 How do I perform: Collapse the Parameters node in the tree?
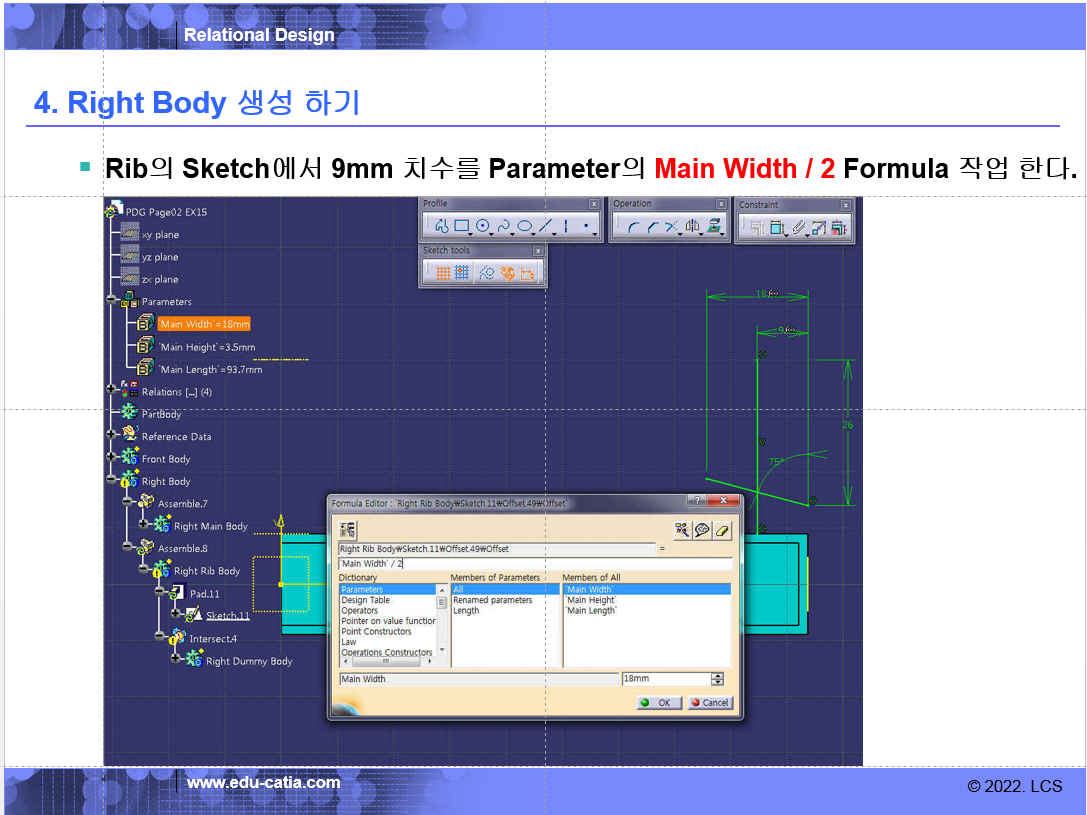[111, 301]
